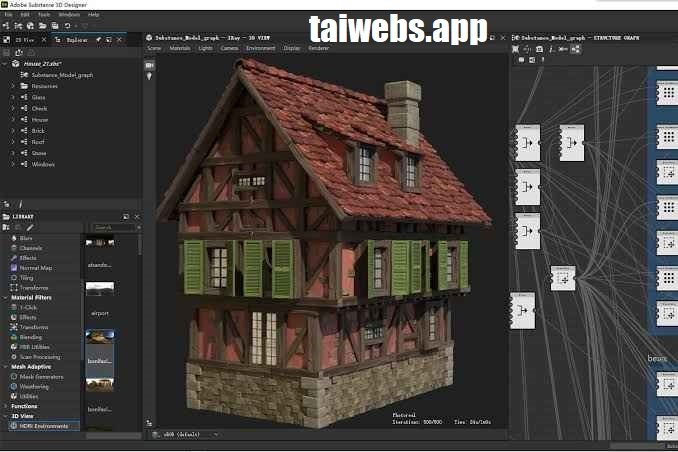Open the File menu
Image resolution: width=678 pixels, height=452 pixels.
click(x=8, y=15)
